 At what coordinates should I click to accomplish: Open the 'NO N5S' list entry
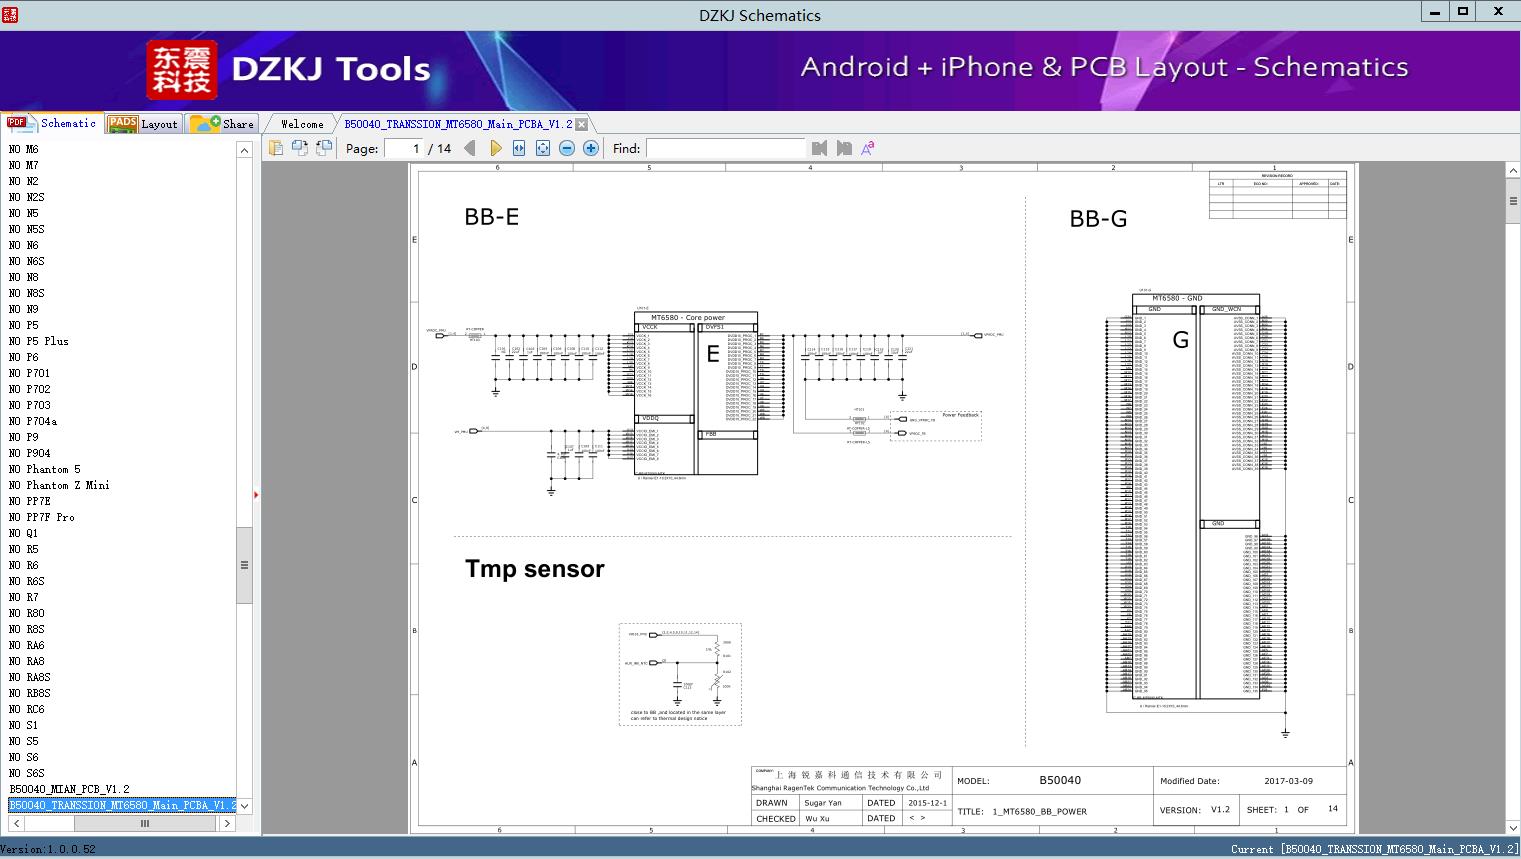(27, 229)
